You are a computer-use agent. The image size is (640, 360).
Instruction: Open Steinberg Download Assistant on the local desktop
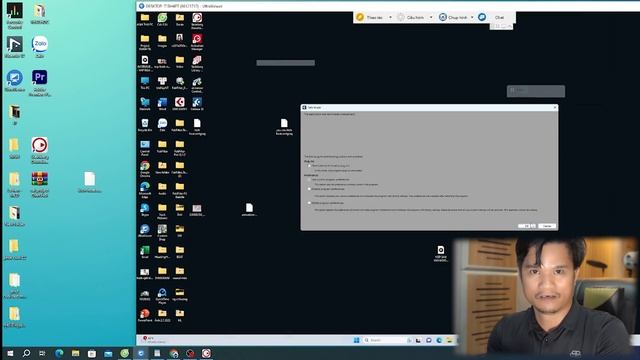tap(40, 145)
